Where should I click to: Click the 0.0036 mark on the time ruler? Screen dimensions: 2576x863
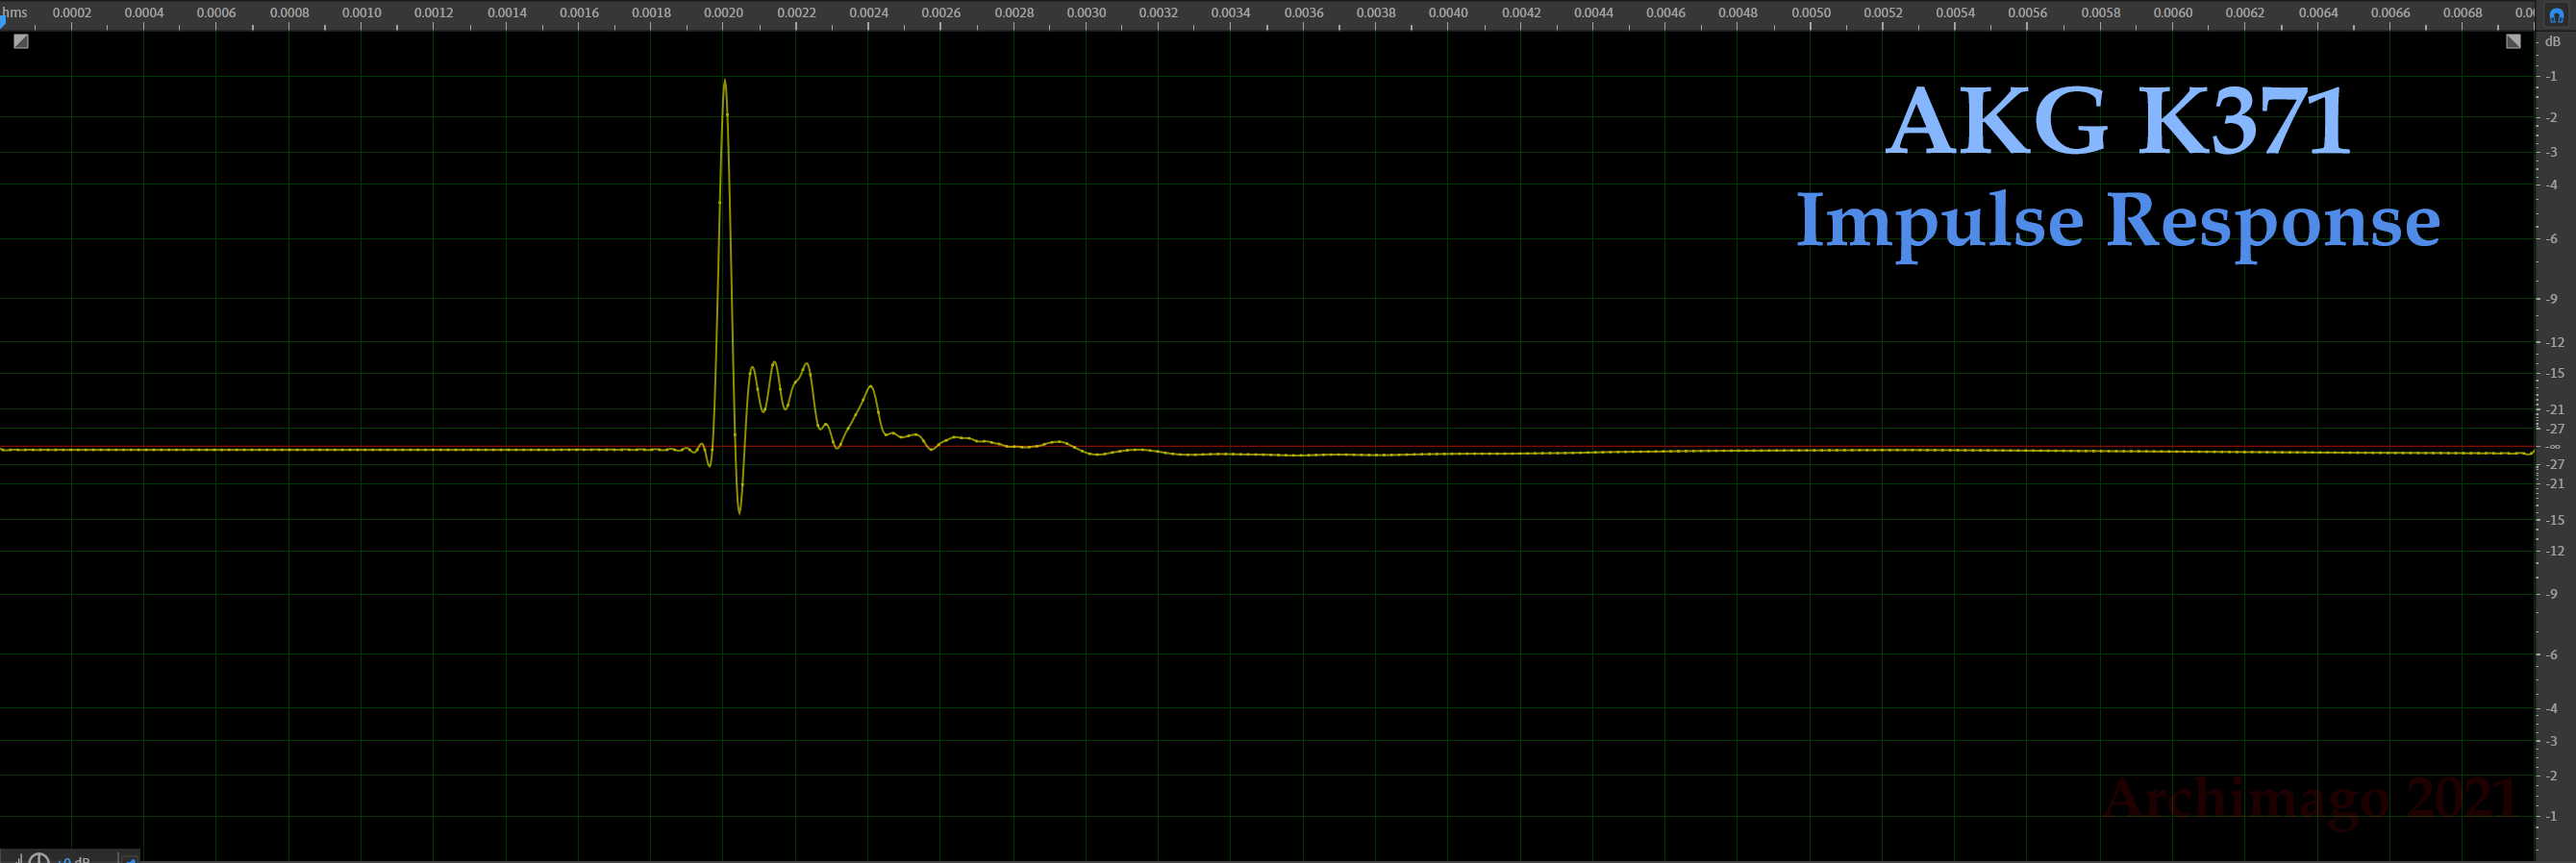(1304, 13)
